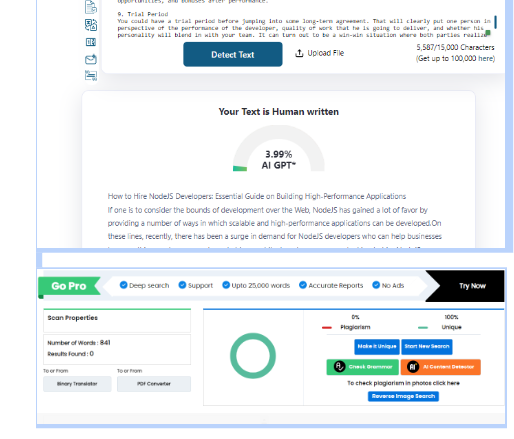Open Reverse Image Search
This screenshot has width=514, height=439.
pos(403,396)
